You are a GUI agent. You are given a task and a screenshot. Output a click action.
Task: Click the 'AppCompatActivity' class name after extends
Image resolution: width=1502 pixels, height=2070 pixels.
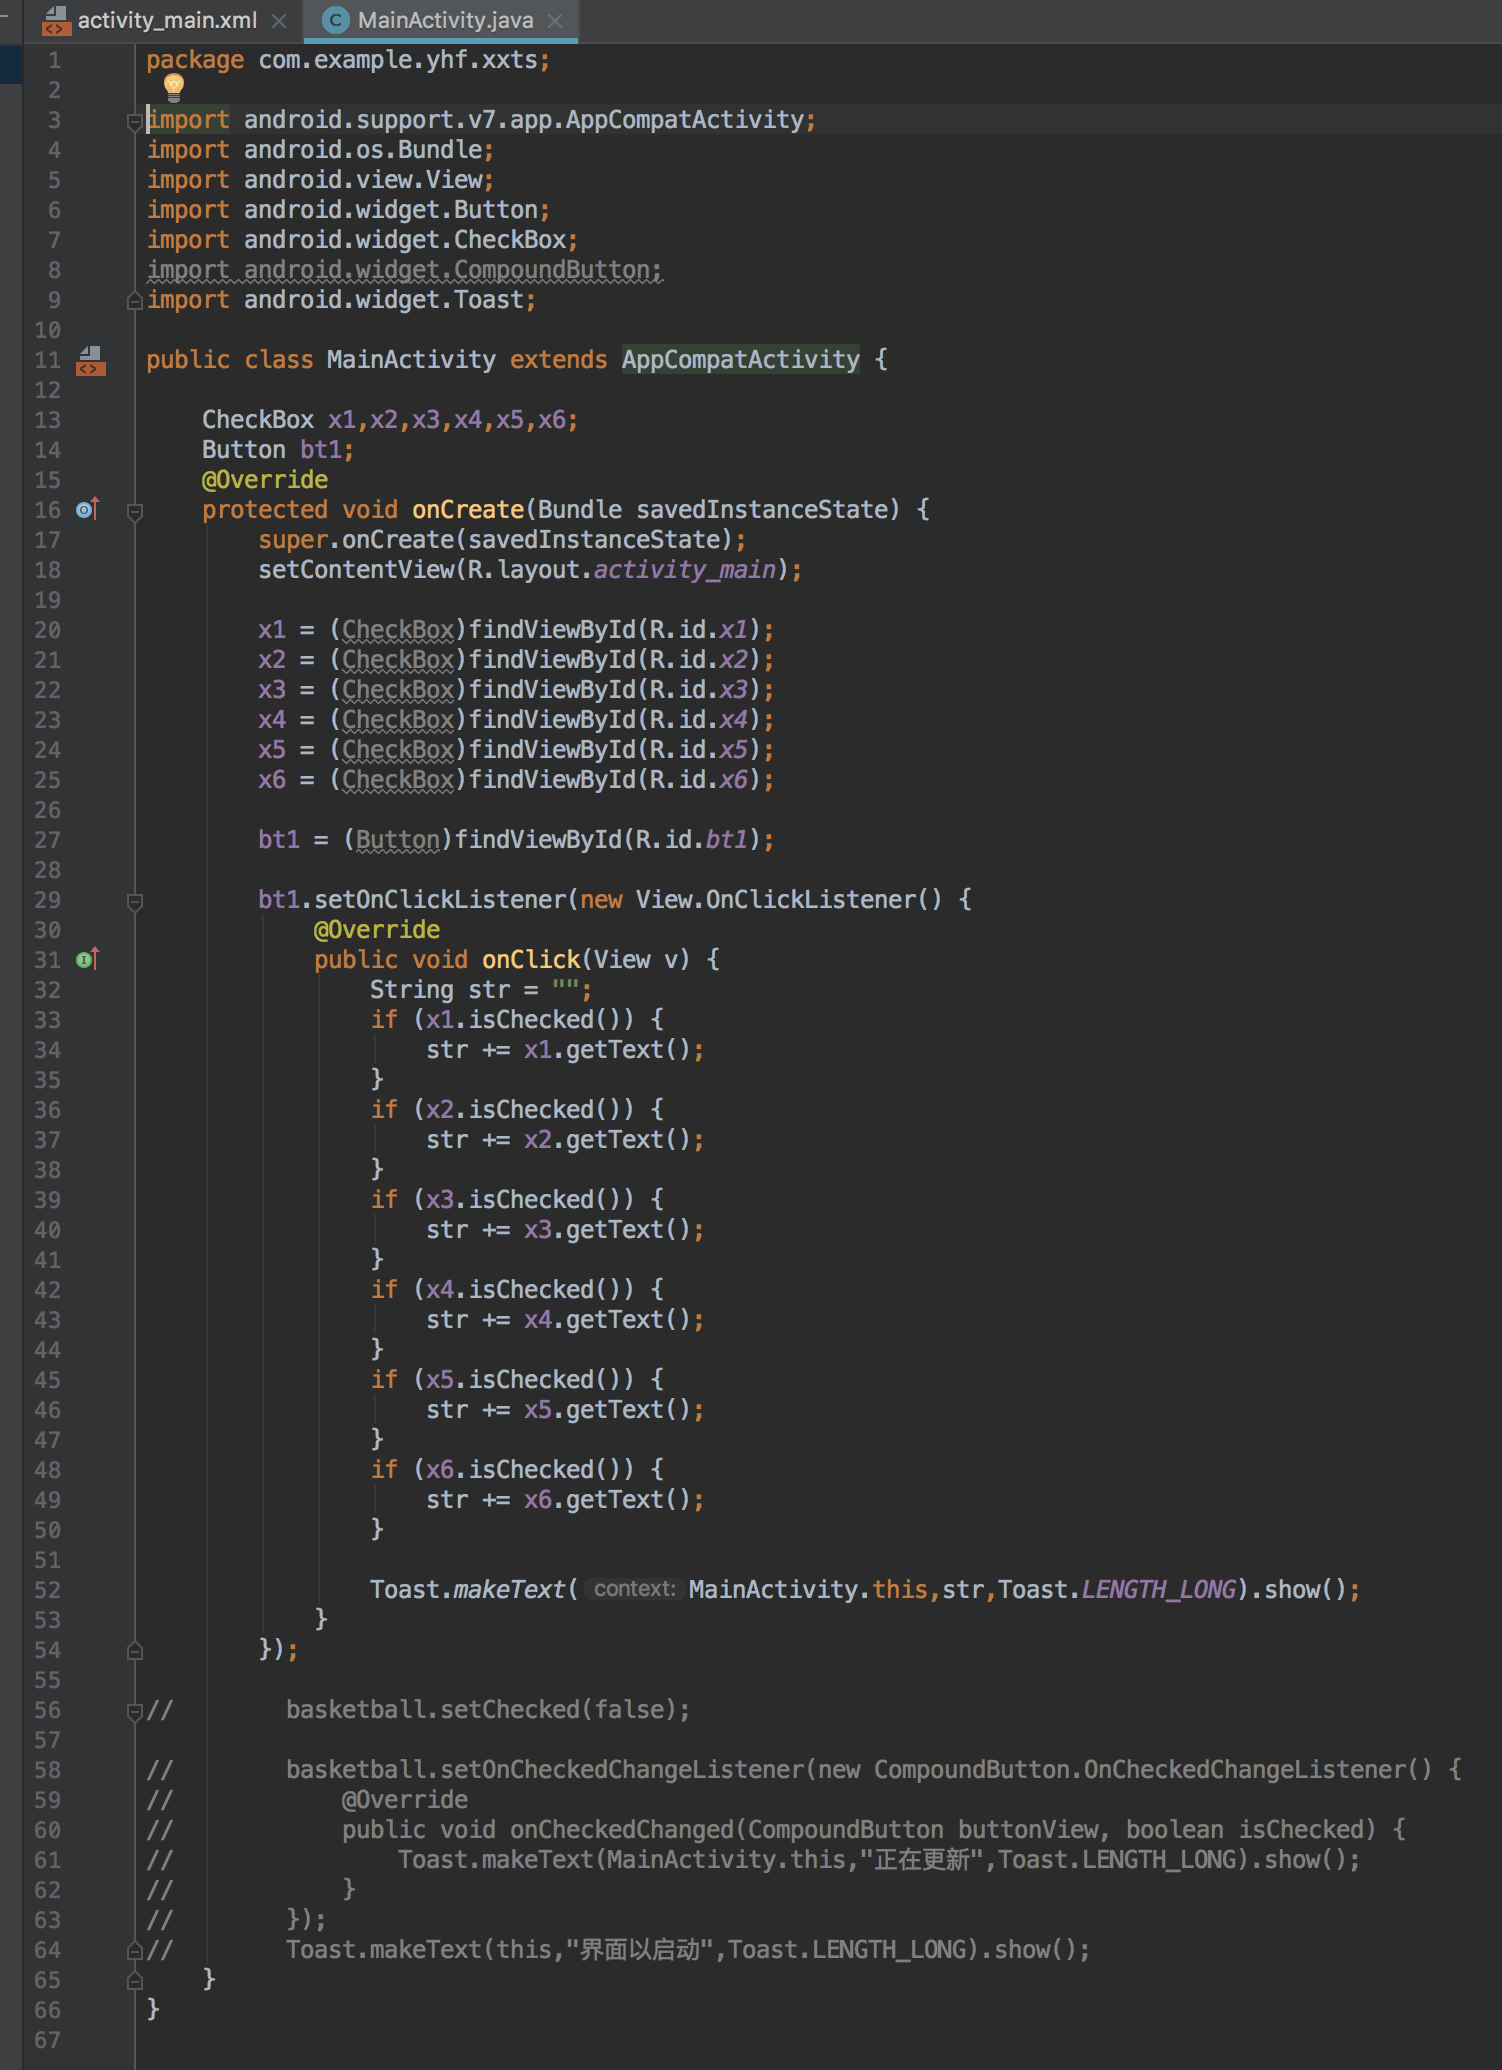pyautogui.click(x=740, y=360)
